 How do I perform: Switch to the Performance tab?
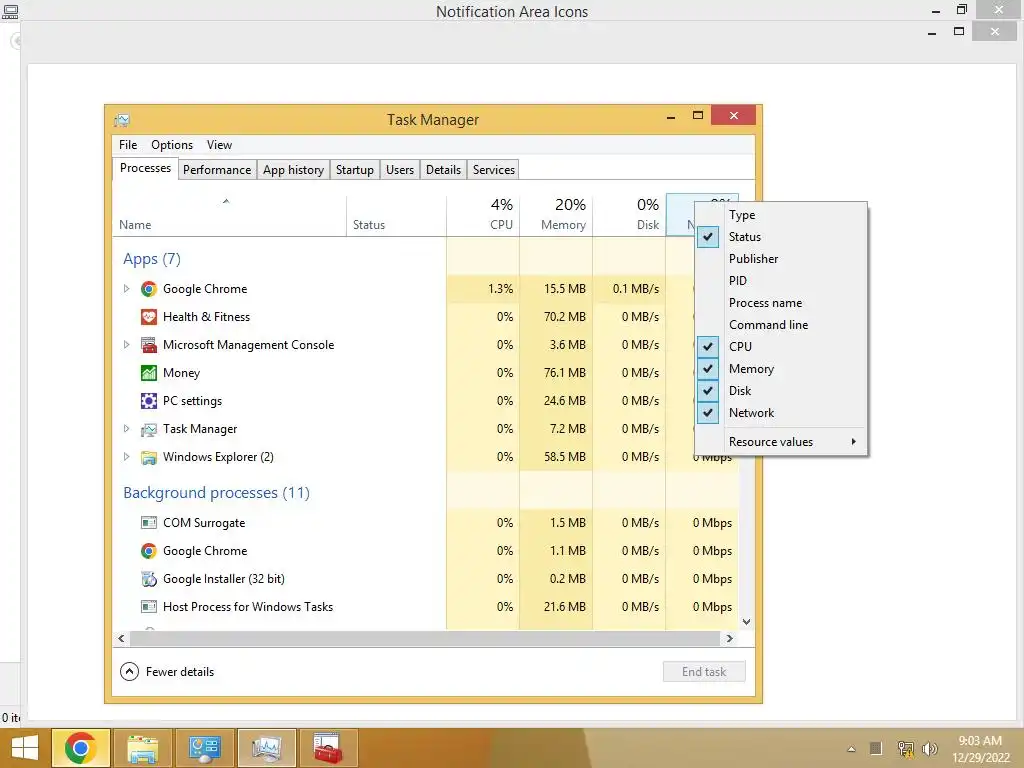click(217, 170)
